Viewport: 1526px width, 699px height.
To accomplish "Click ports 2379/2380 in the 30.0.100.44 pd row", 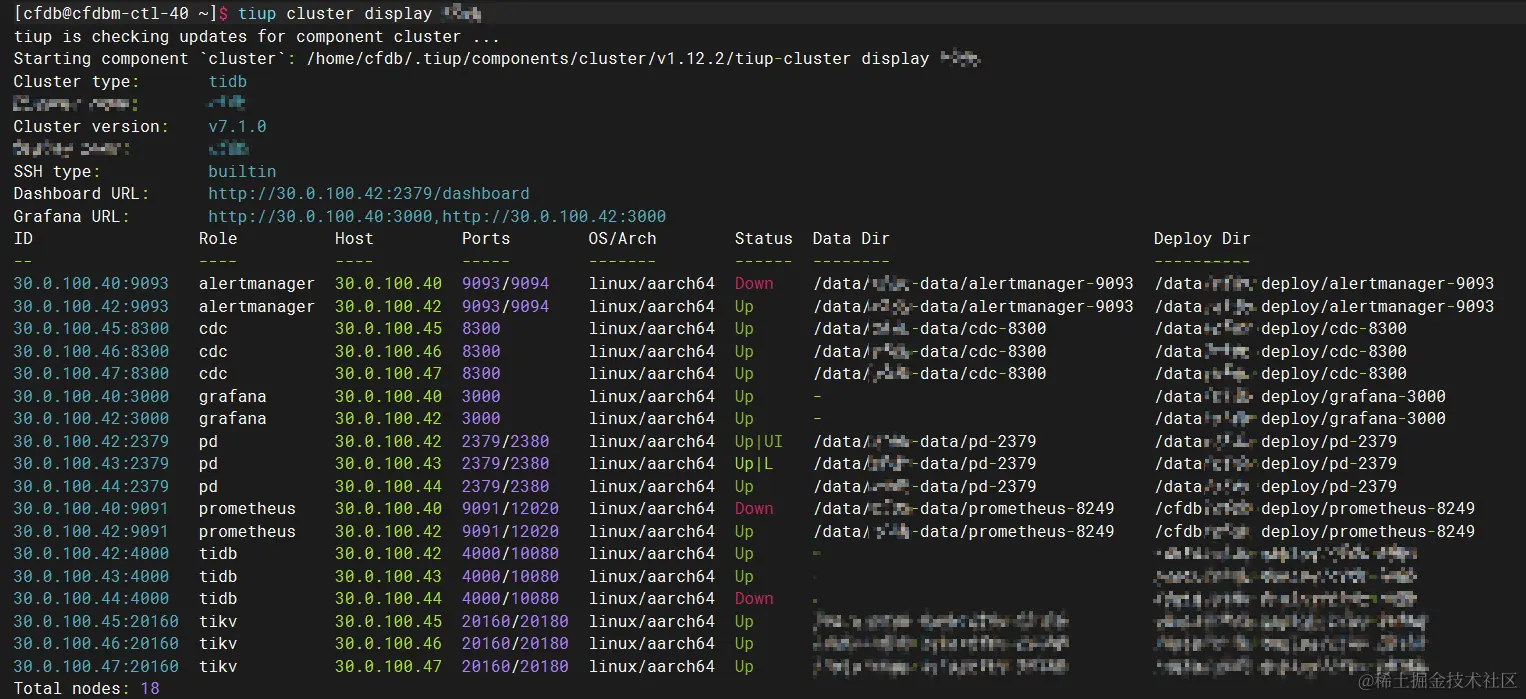I will 505,486.
